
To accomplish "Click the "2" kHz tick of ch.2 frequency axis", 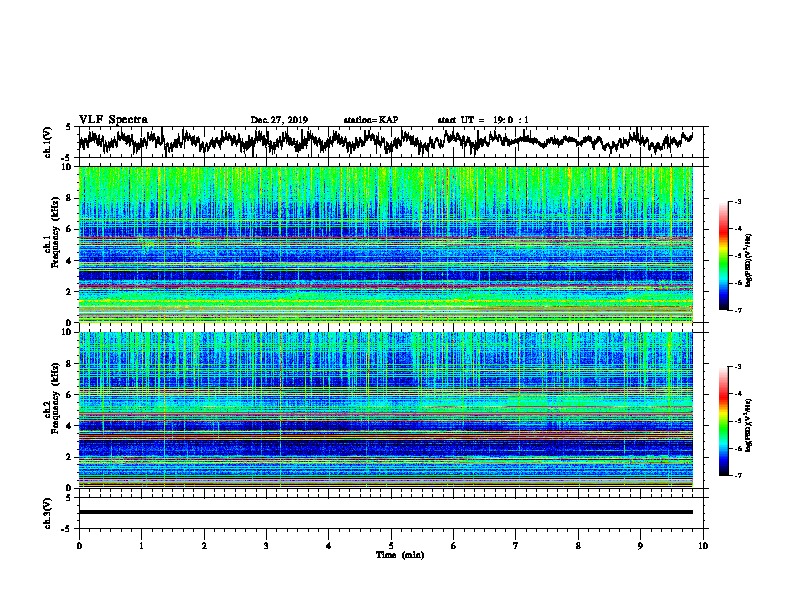I will point(69,457).
